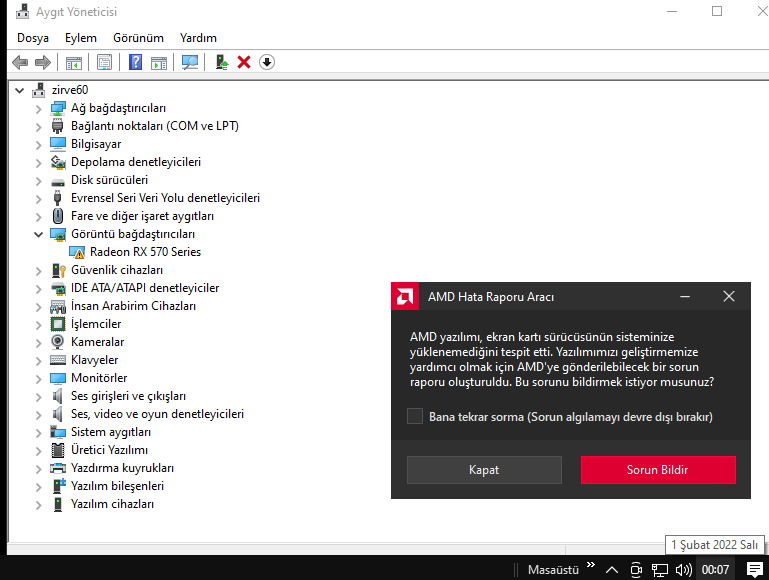This screenshot has width=769, height=580.
Task: Click the Radeon RX 570 warning icon
Action: [77, 252]
